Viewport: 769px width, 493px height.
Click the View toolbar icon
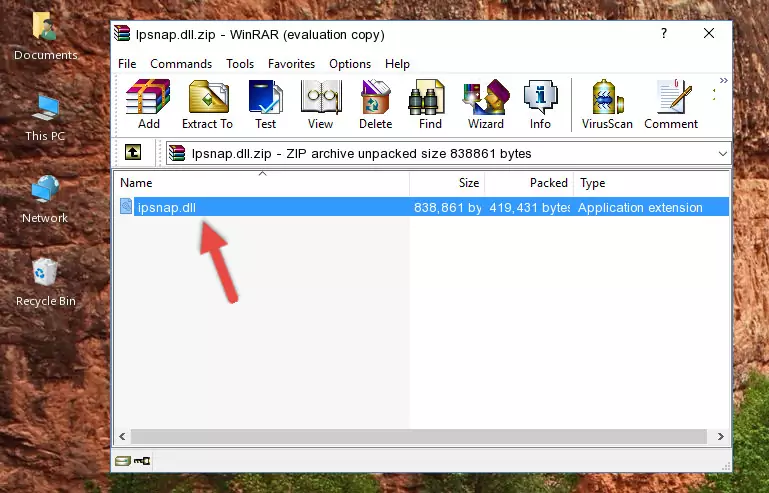point(321,104)
